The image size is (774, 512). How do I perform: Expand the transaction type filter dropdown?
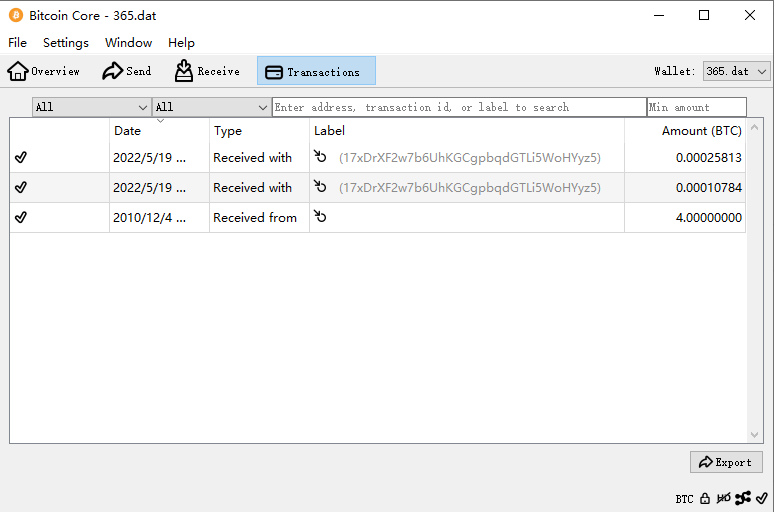click(211, 107)
